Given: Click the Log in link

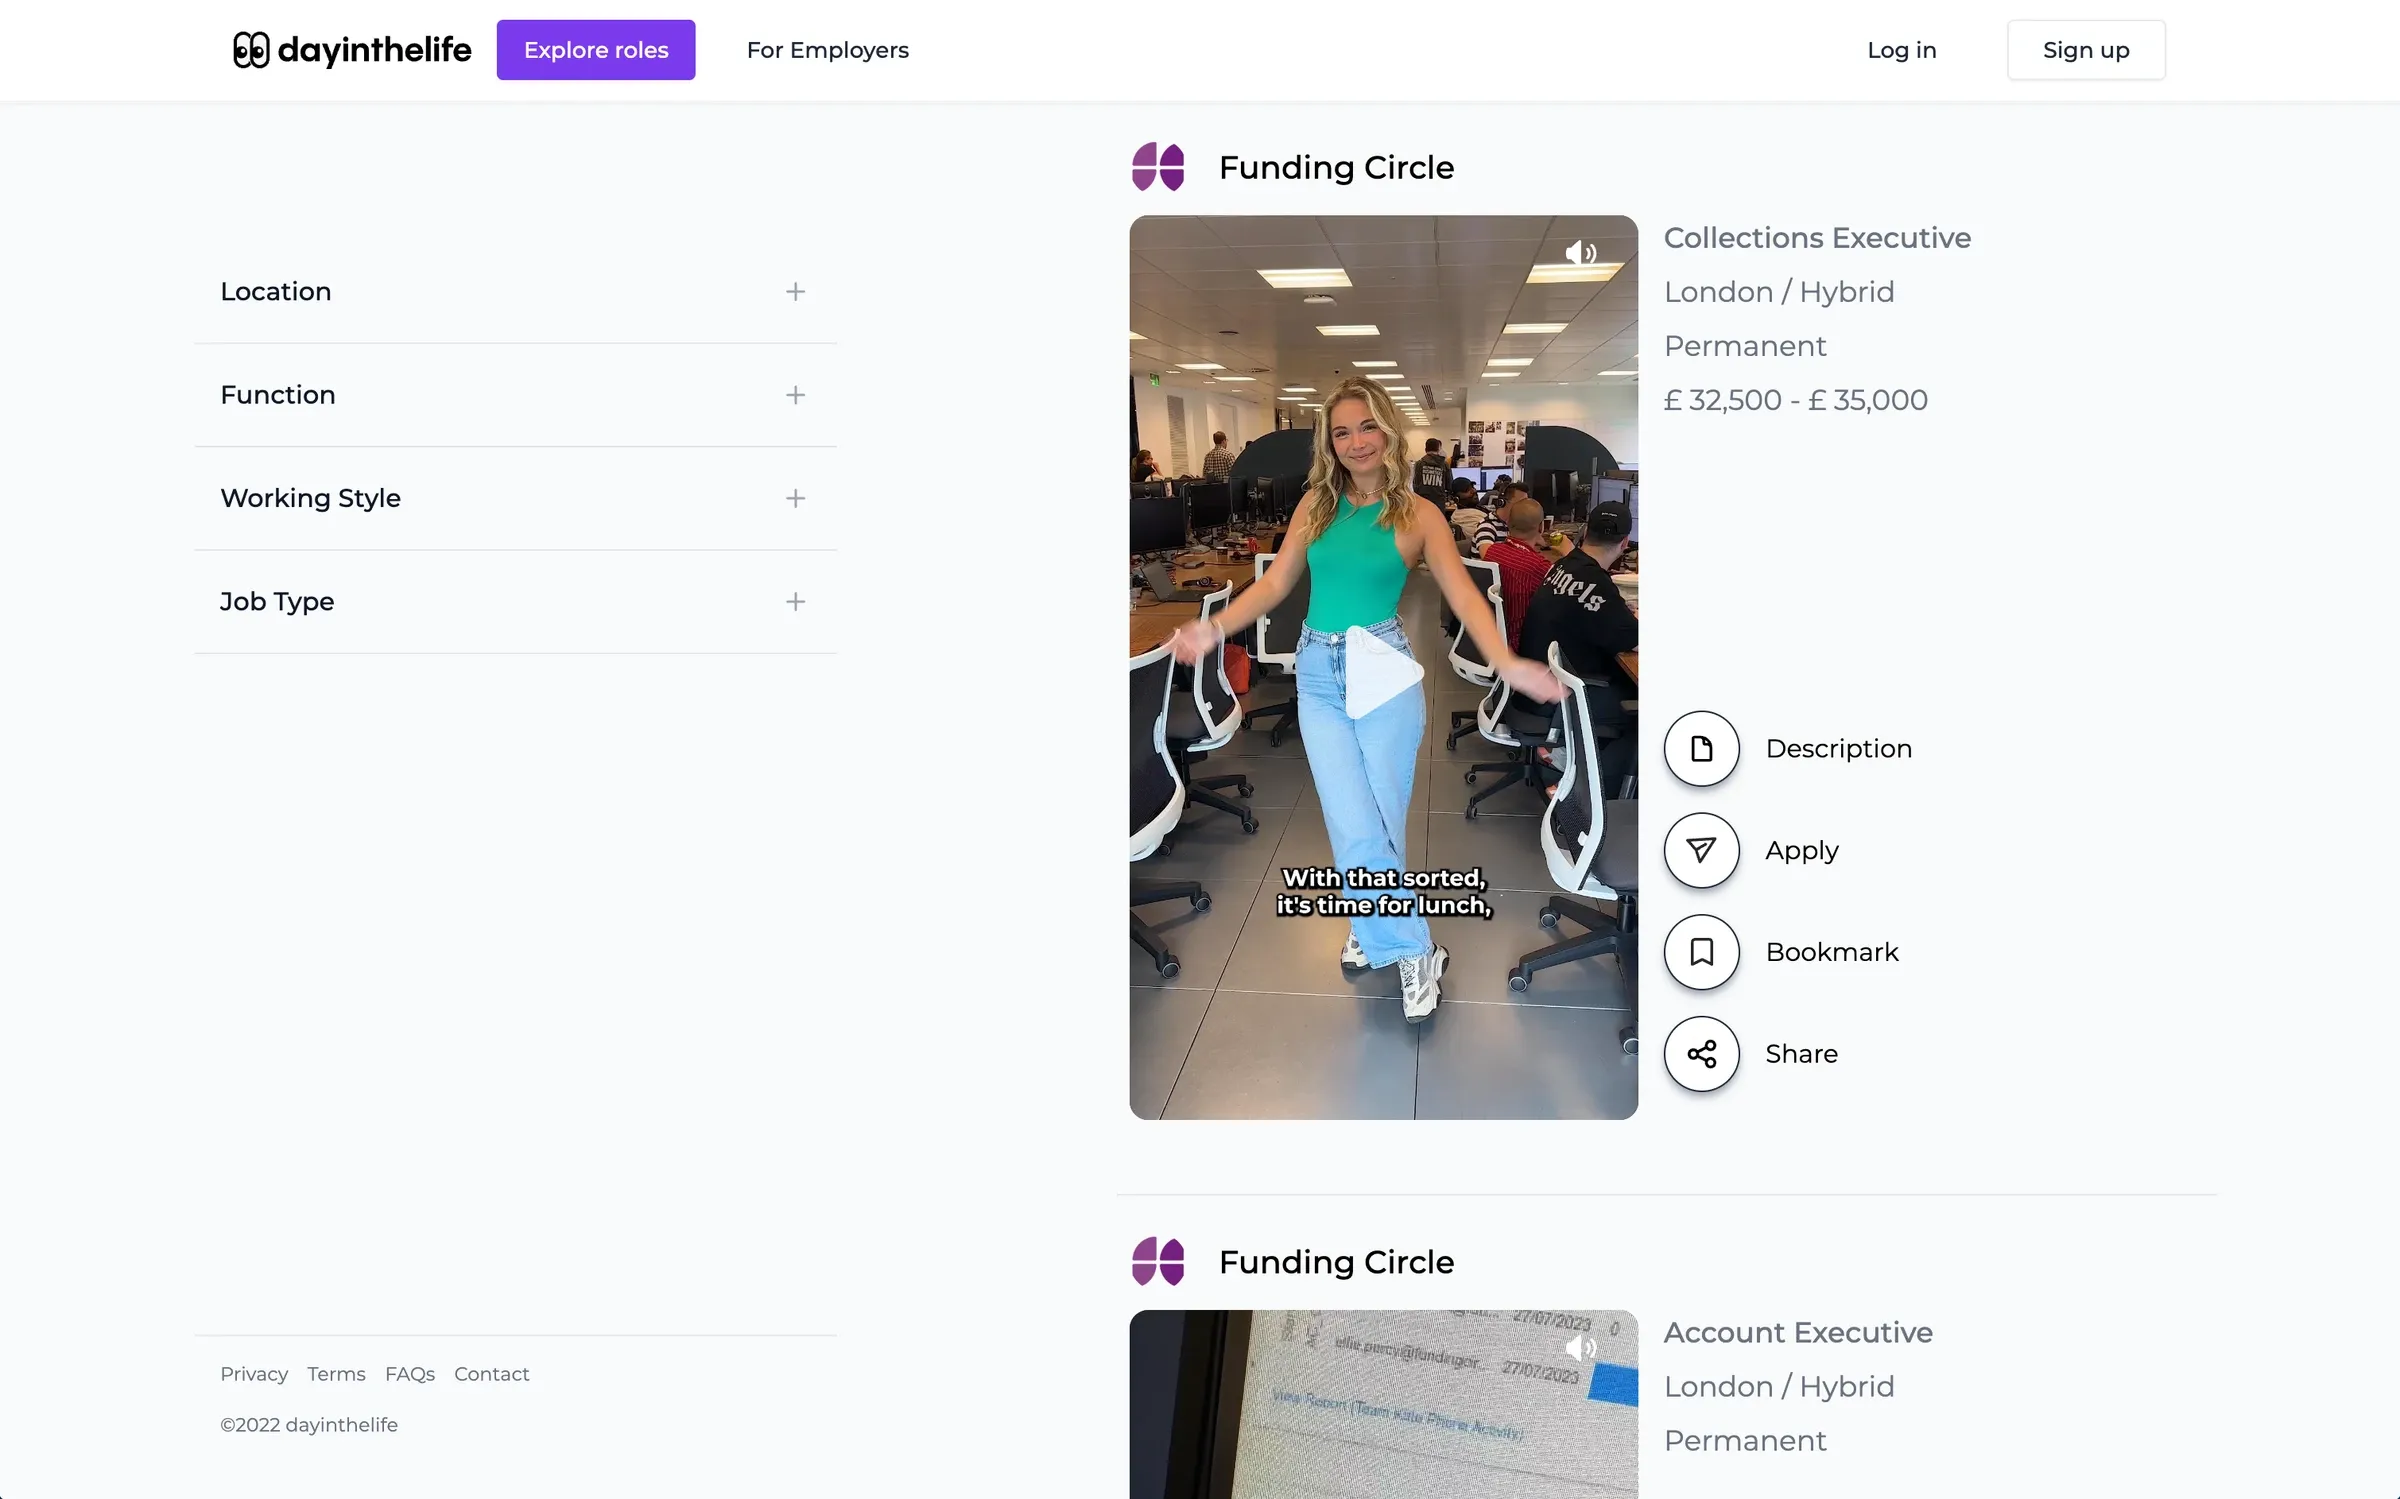Looking at the screenshot, I should tap(1901, 50).
